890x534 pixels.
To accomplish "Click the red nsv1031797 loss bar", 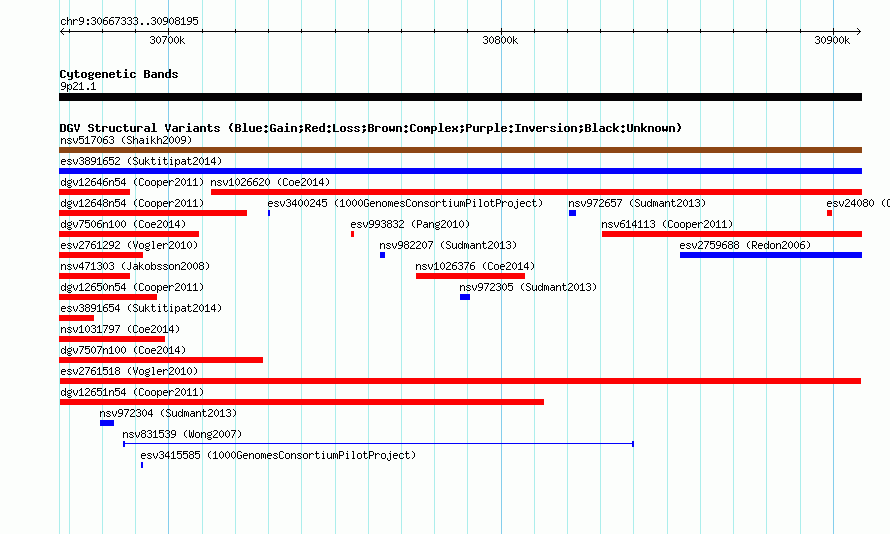I will [112, 339].
